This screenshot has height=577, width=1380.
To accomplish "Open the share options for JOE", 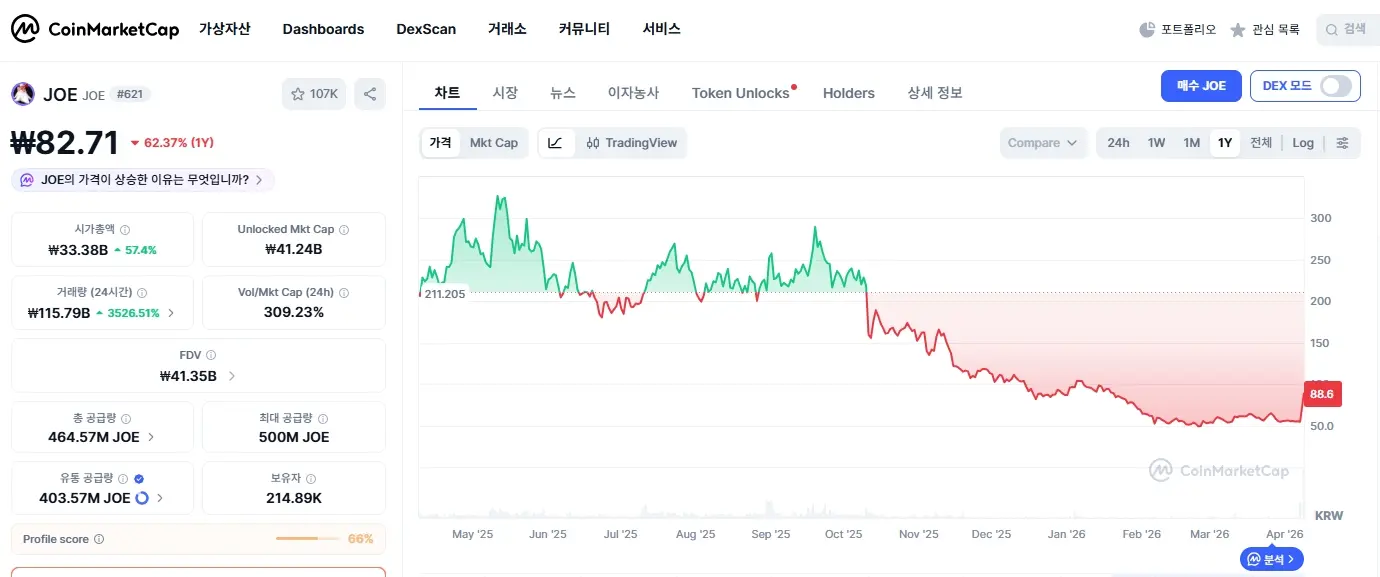I will (369, 92).
